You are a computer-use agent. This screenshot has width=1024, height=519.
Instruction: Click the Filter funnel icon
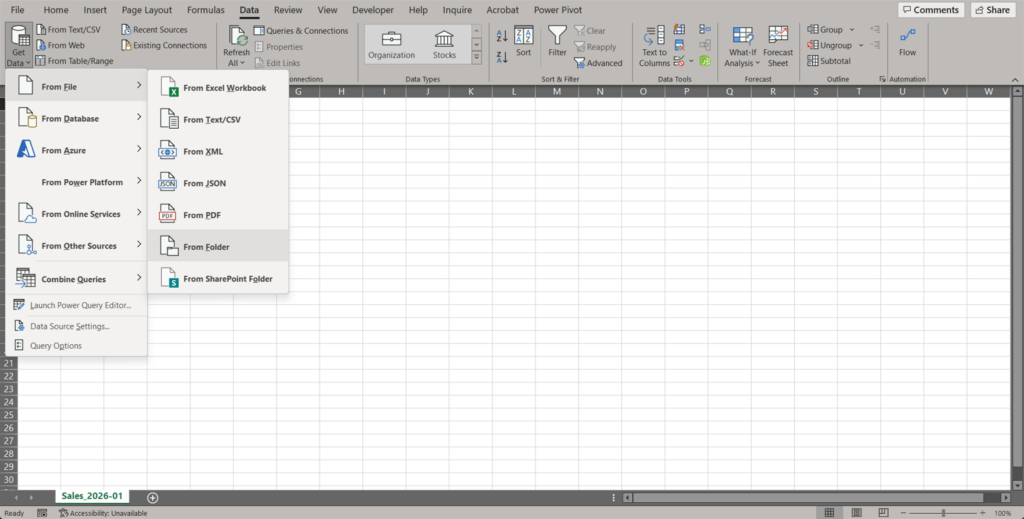[557, 37]
